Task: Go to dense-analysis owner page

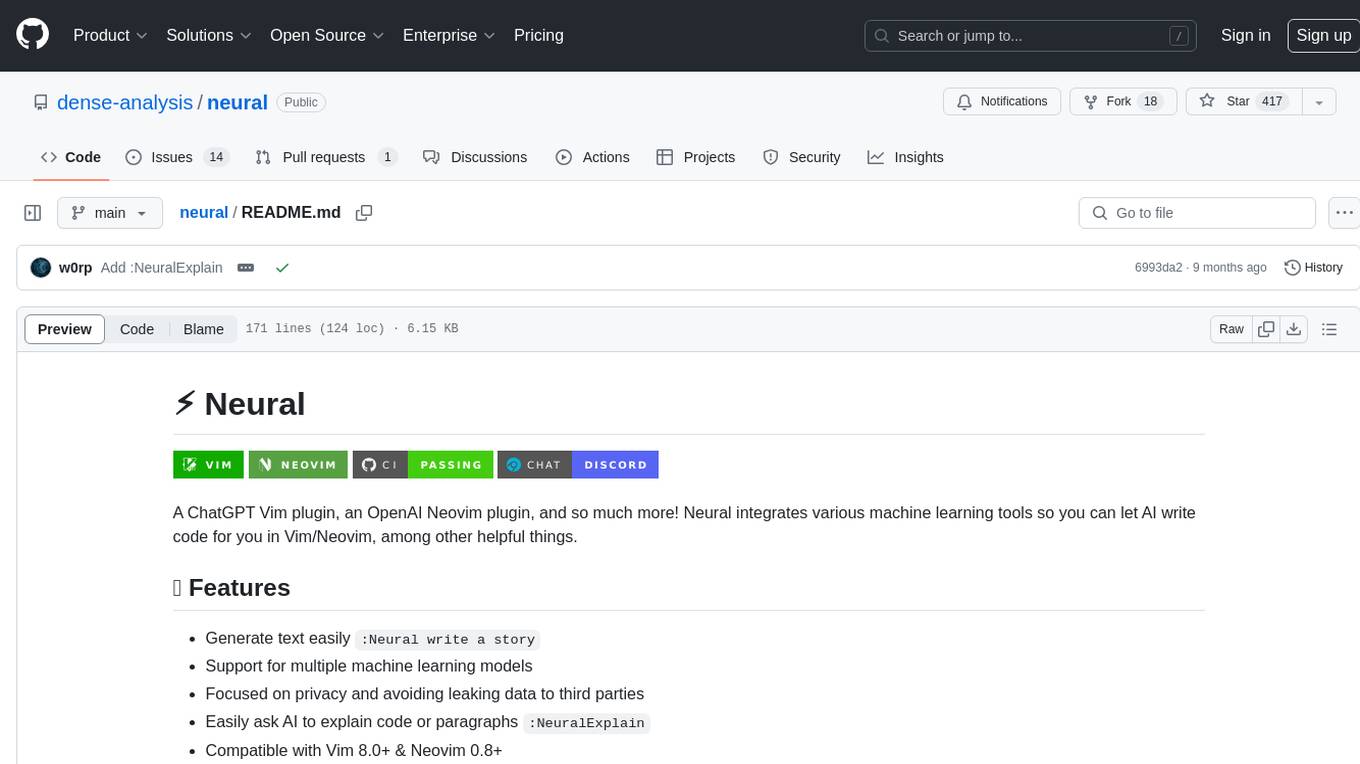Action: pyautogui.click(x=125, y=102)
